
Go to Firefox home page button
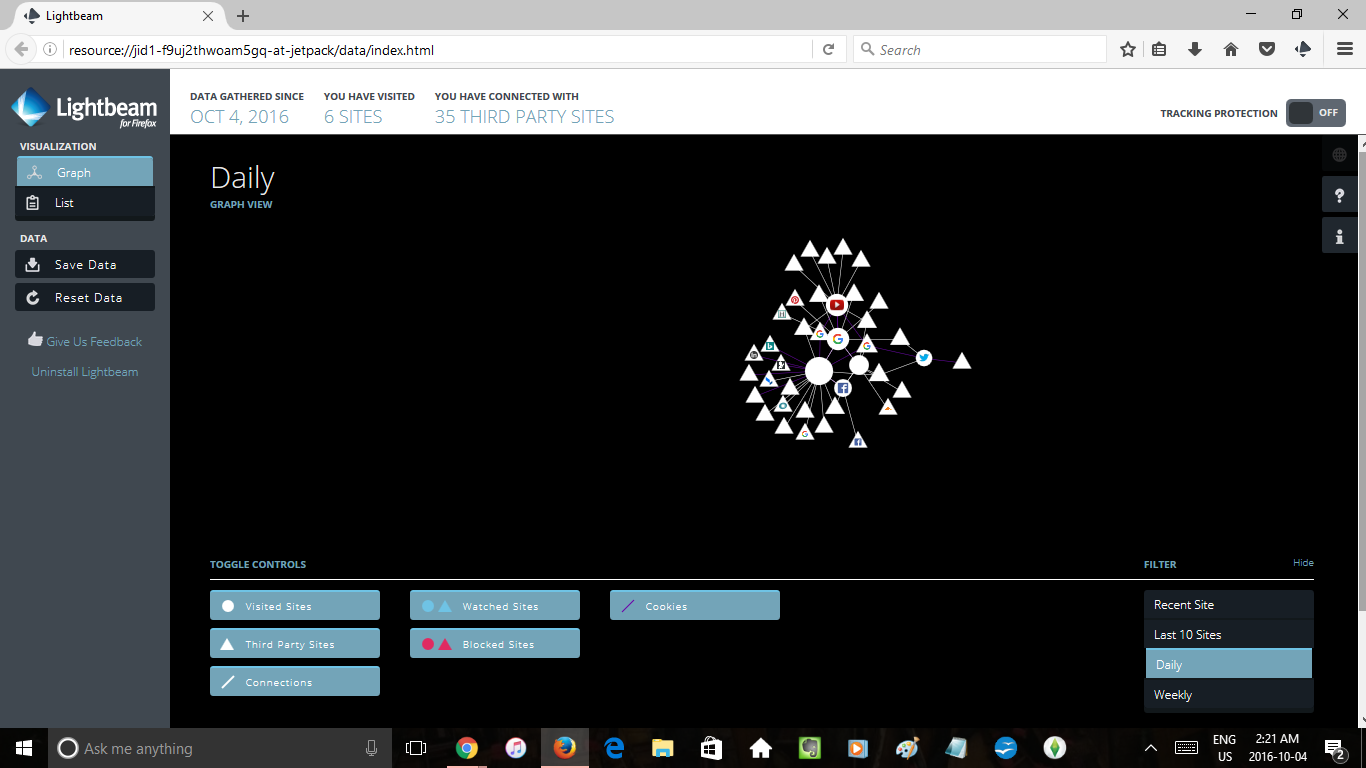[1231, 49]
